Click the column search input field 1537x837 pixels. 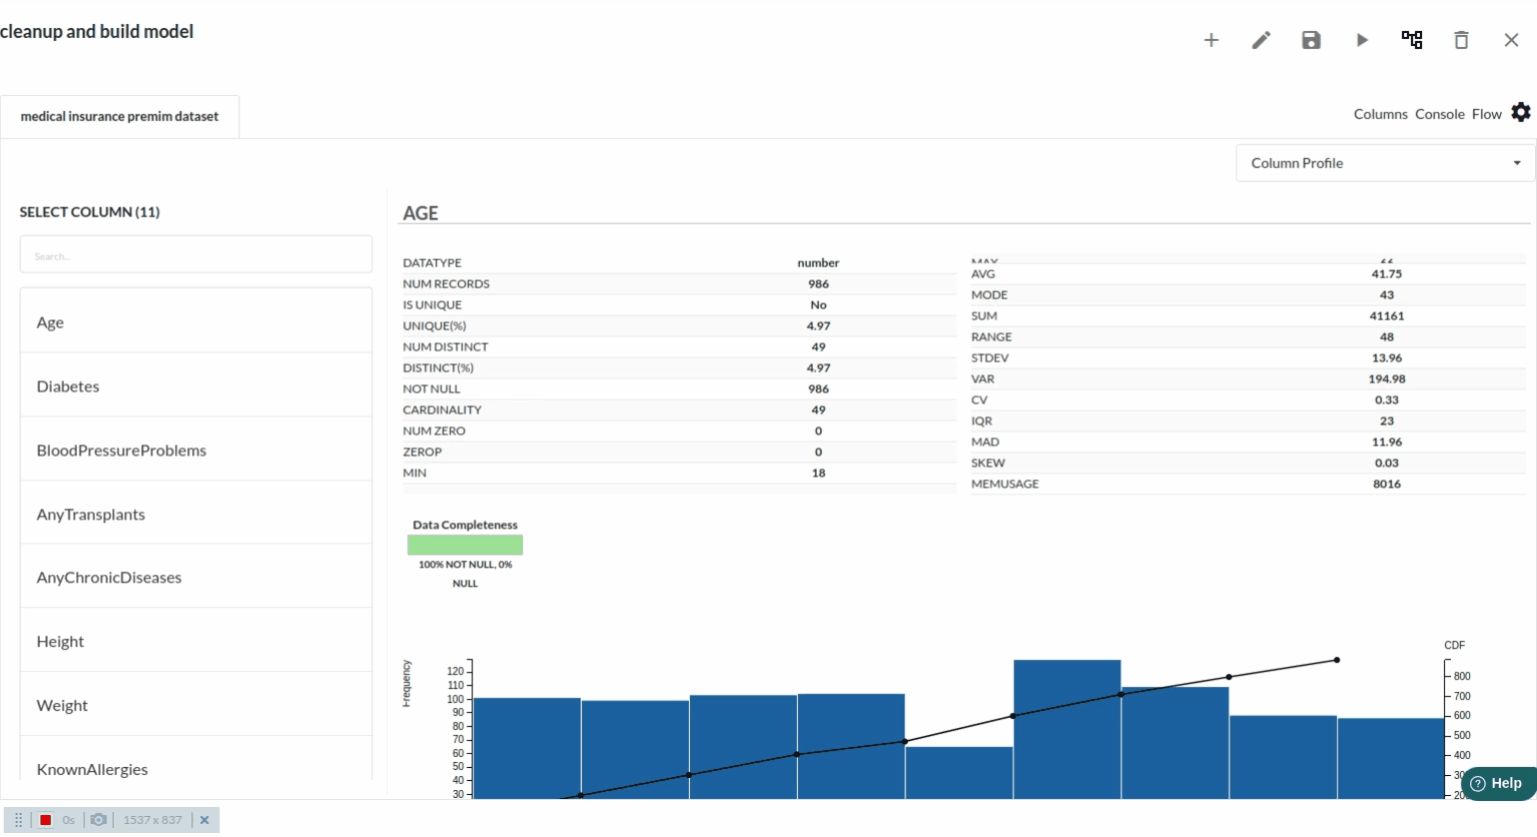tap(196, 254)
